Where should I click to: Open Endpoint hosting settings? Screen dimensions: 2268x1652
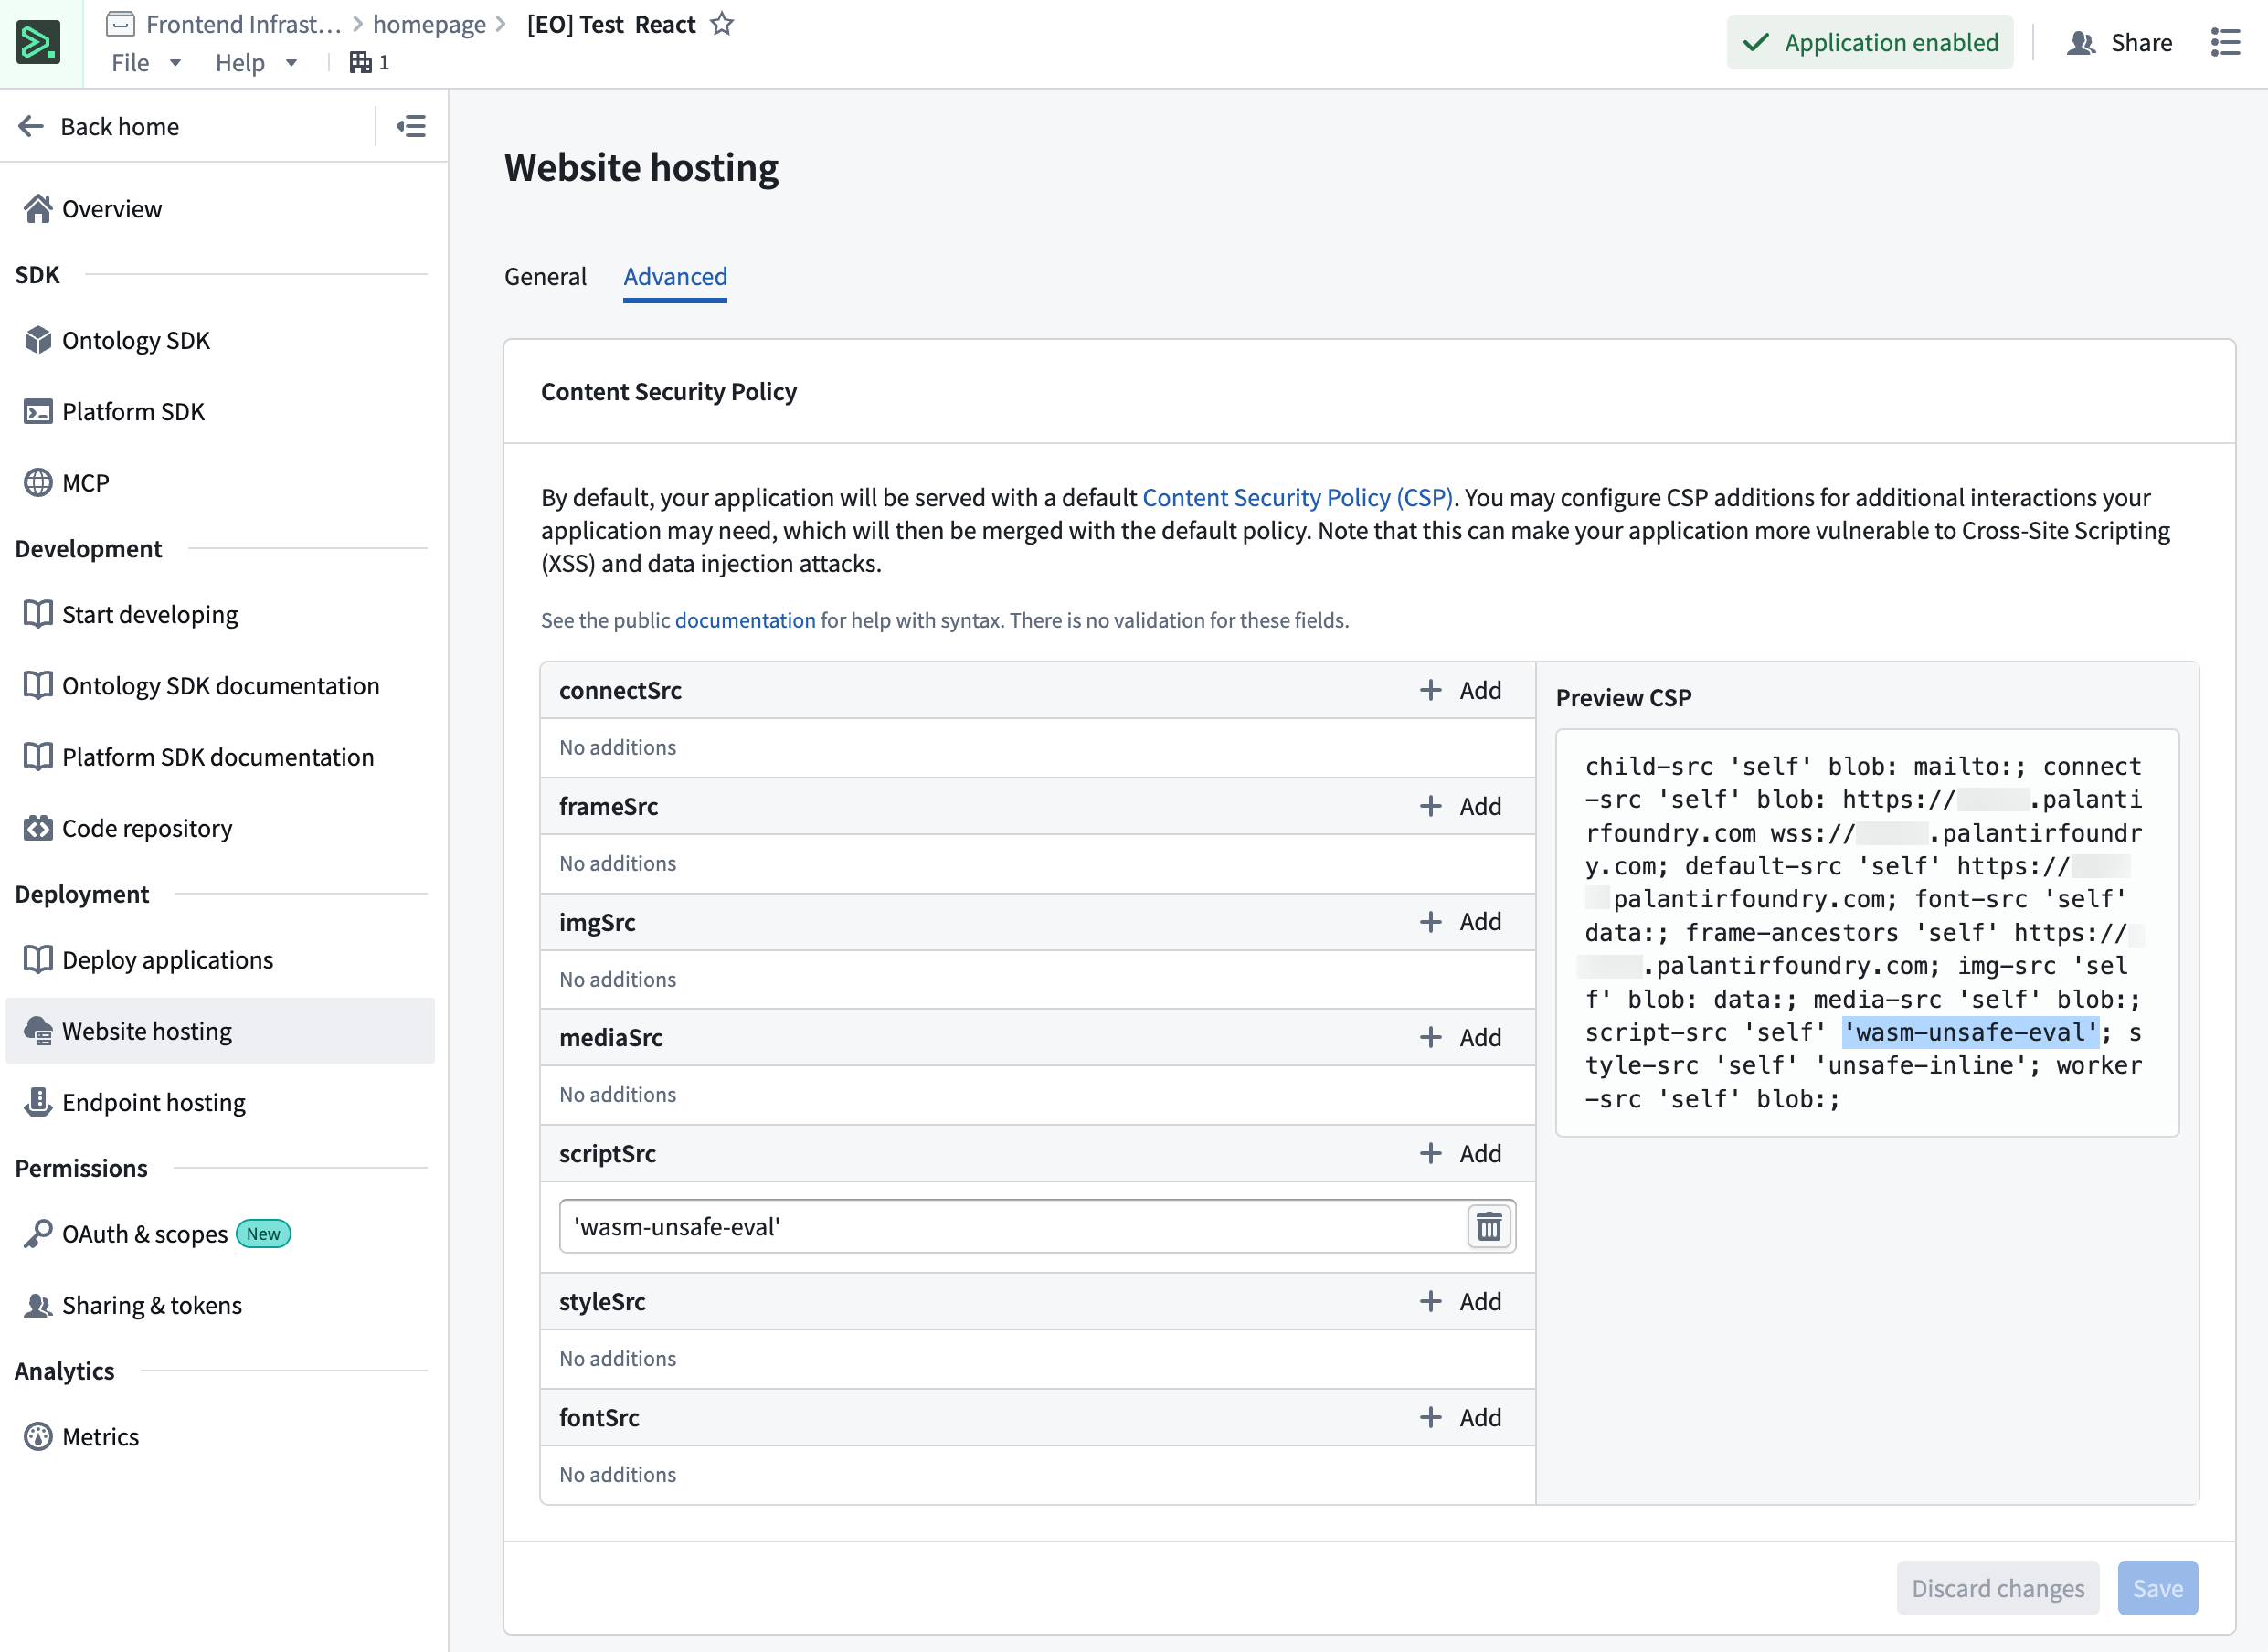[x=153, y=1102]
